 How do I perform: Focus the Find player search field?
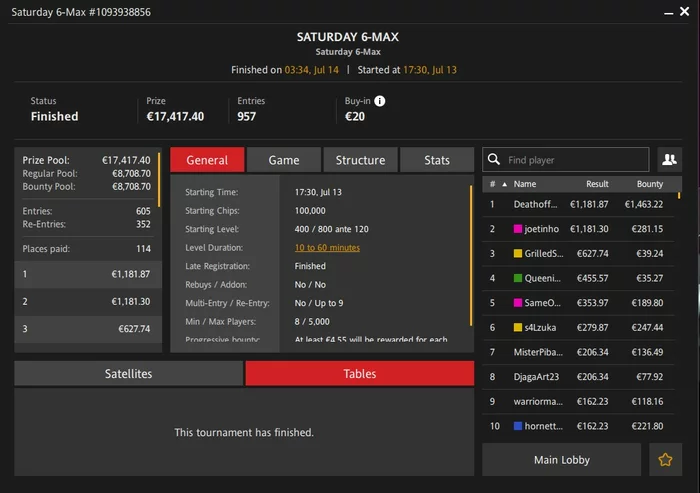[566, 159]
